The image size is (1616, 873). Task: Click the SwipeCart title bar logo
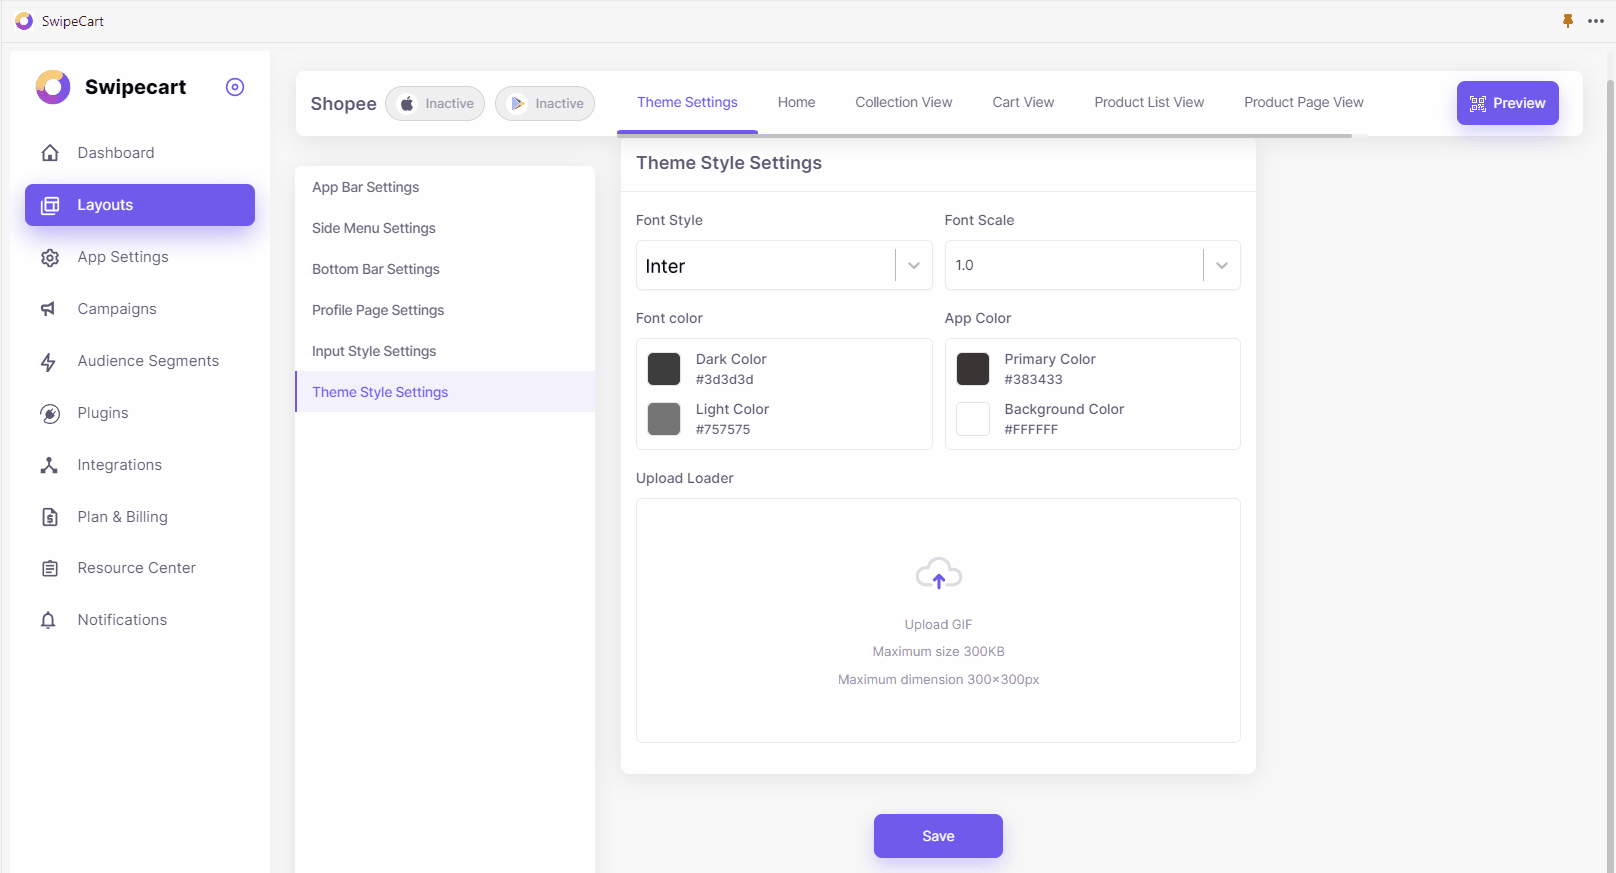click(24, 21)
